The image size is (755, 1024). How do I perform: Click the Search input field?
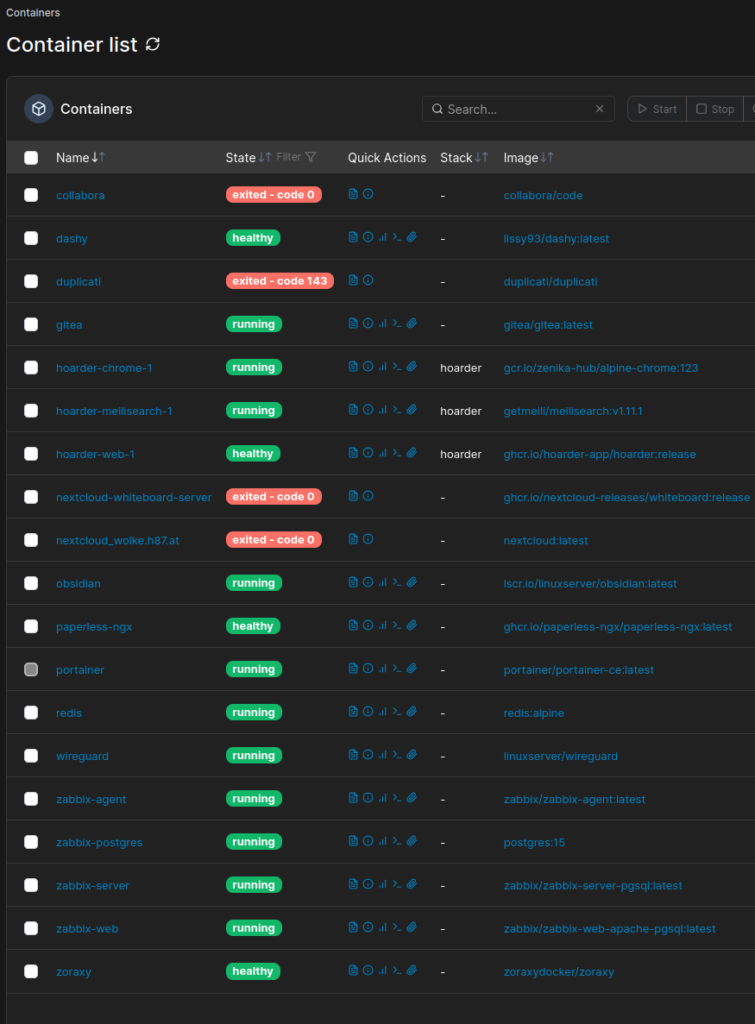519,109
